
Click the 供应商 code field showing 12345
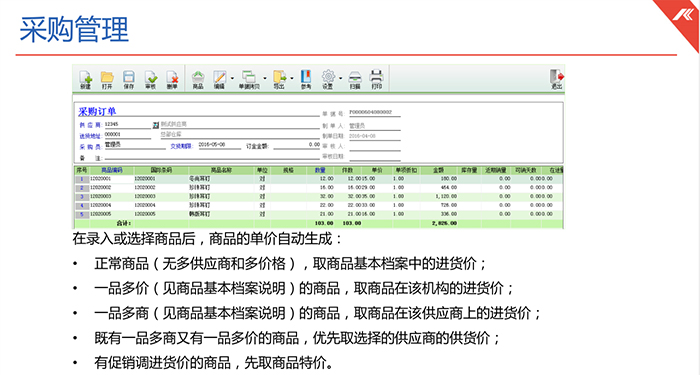coord(128,125)
